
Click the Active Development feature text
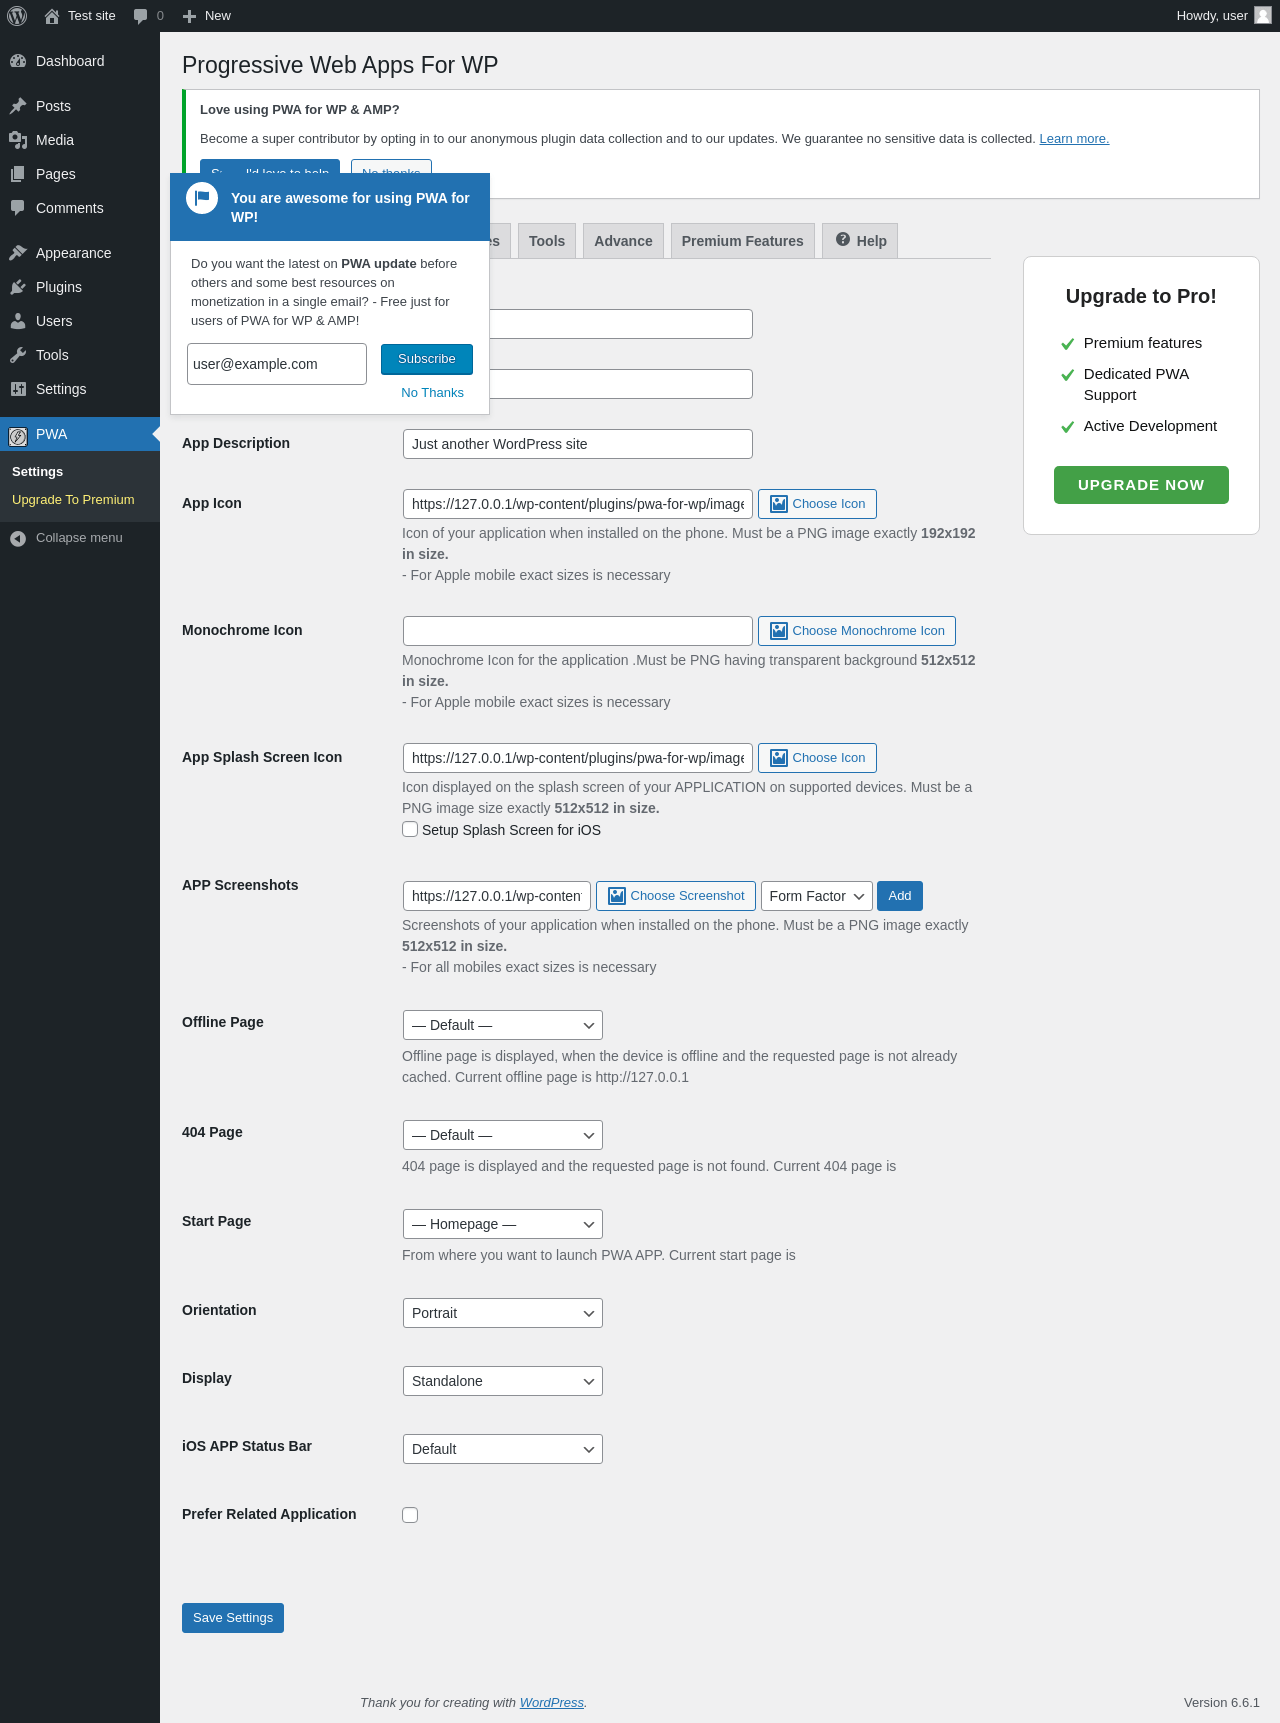click(x=1150, y=426)
